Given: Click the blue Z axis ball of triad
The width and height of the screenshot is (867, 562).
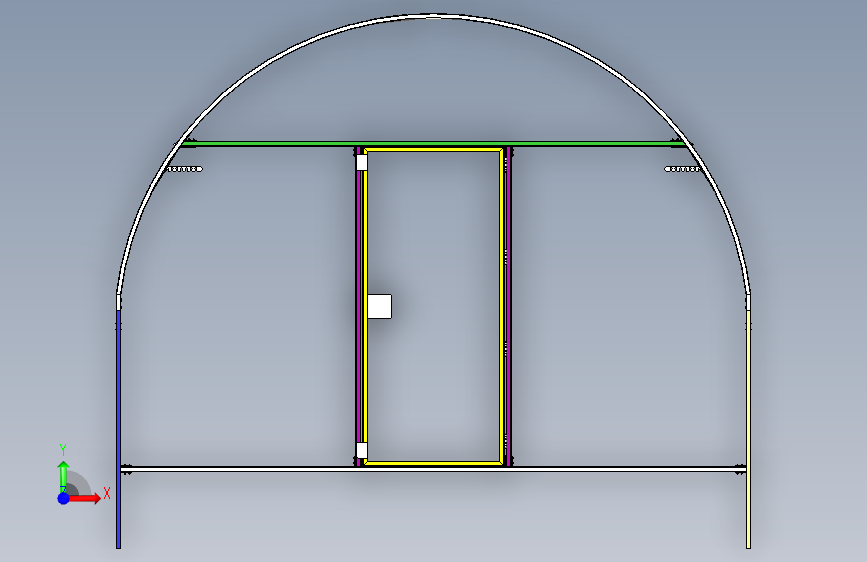Looking at the screenshot, I should 63,498.
